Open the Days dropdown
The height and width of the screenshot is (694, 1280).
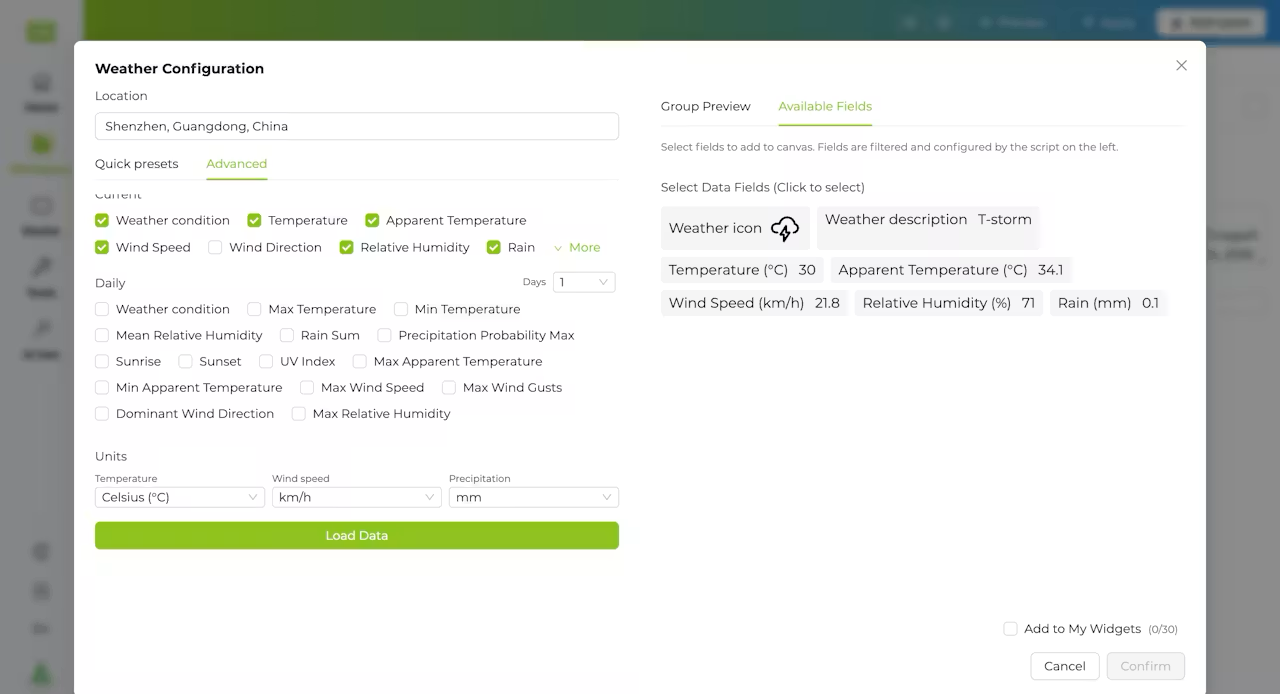[x=584, y=282]
